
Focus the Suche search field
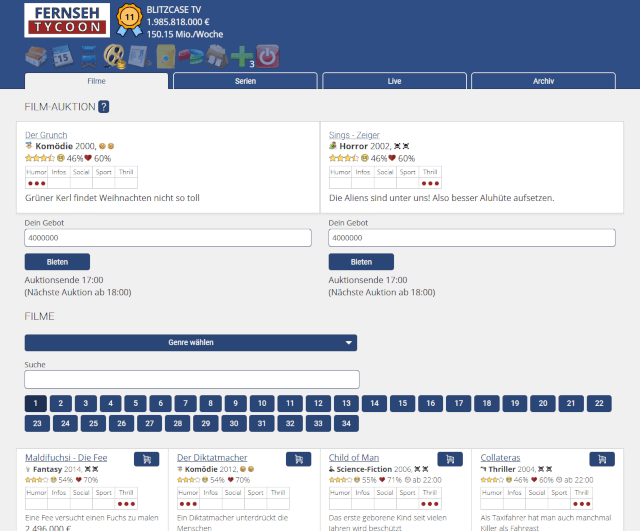point(192,379)
